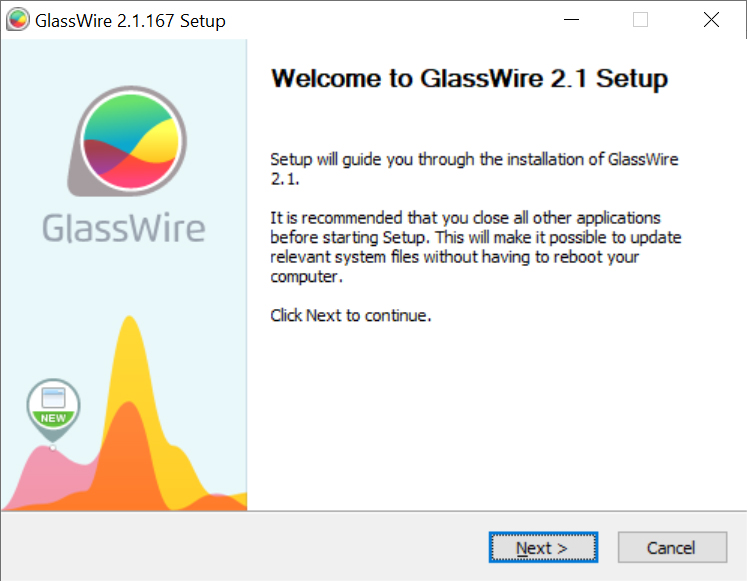Click the 'Setup will guide you' sentence
747x581 pixels.
[474, 169]
